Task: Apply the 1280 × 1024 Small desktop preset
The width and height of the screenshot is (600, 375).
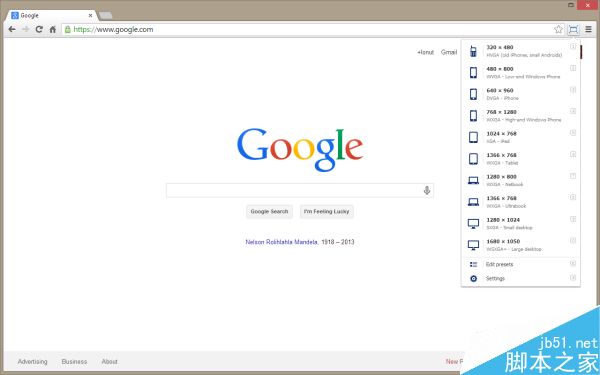Action: pyautogui.click(x=520, y=223)
